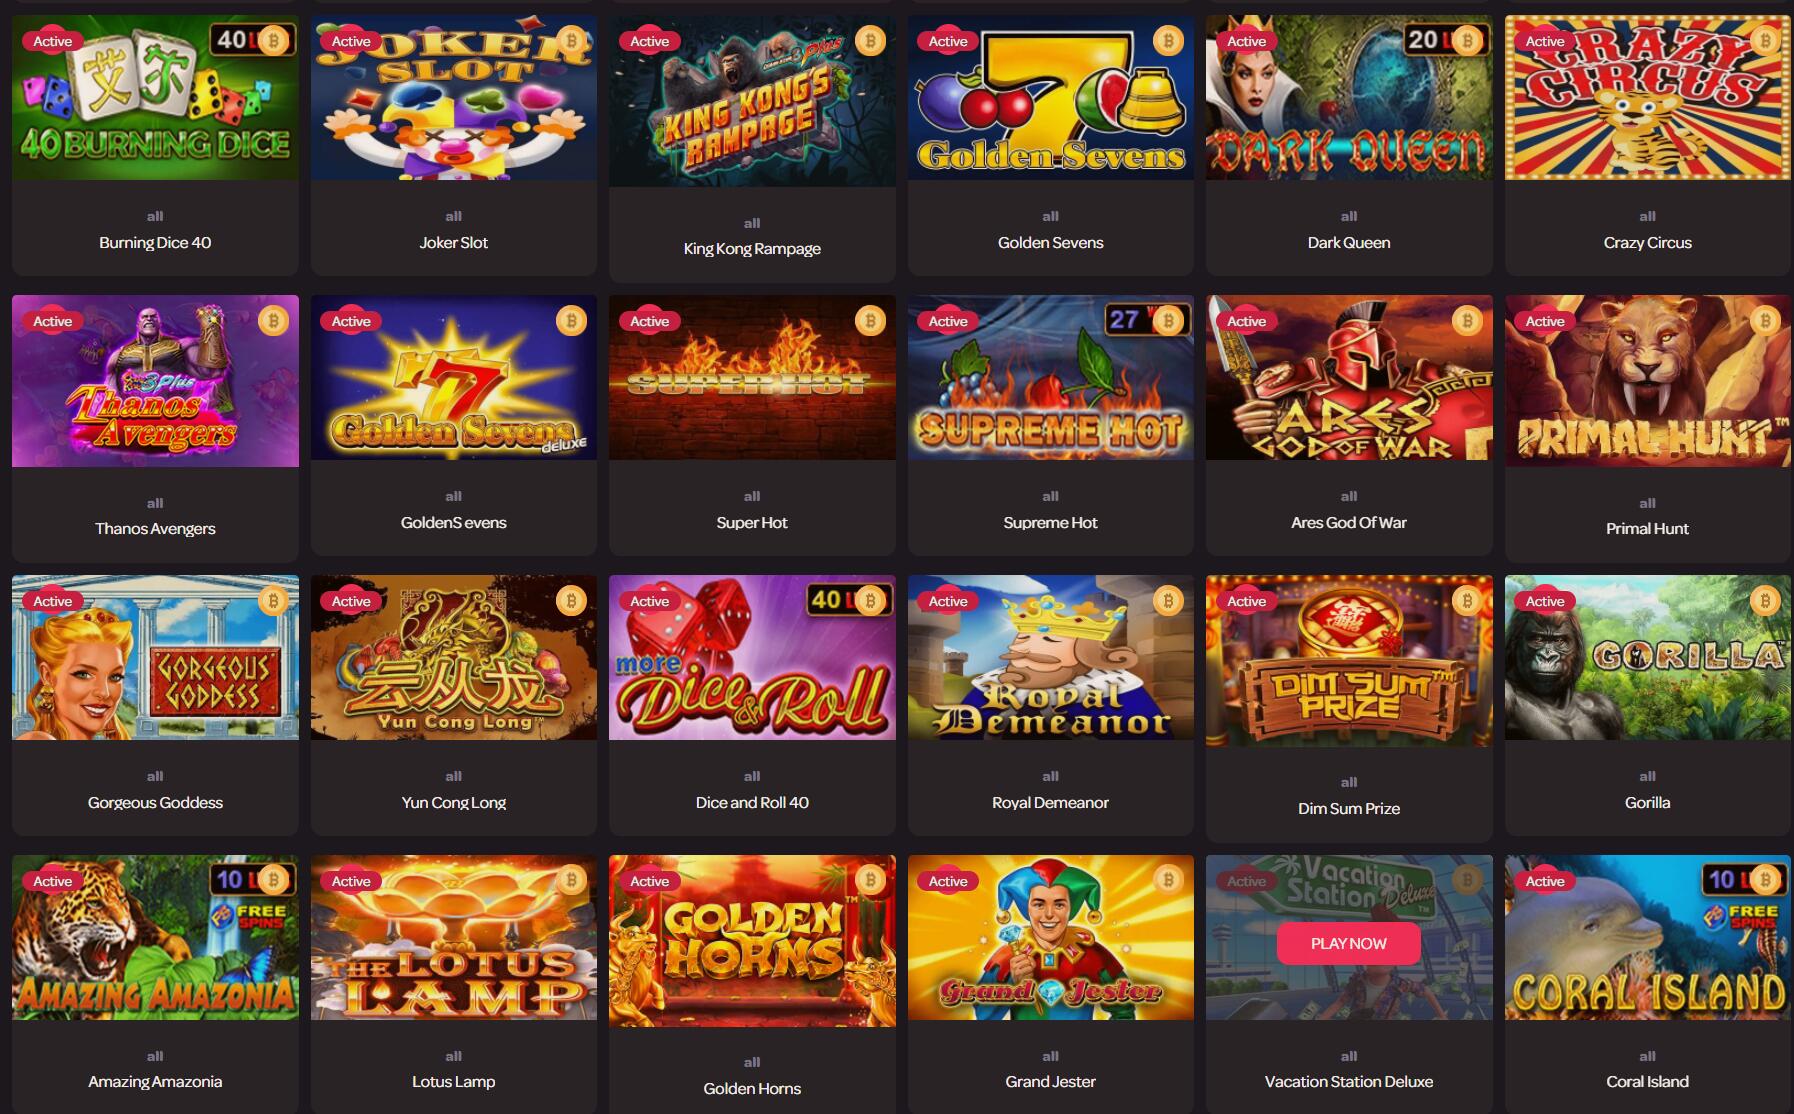Click the Bitcoin icon on Primal Hunt
Viewport: 1794px width, 1114px height.
[1765, 320]
